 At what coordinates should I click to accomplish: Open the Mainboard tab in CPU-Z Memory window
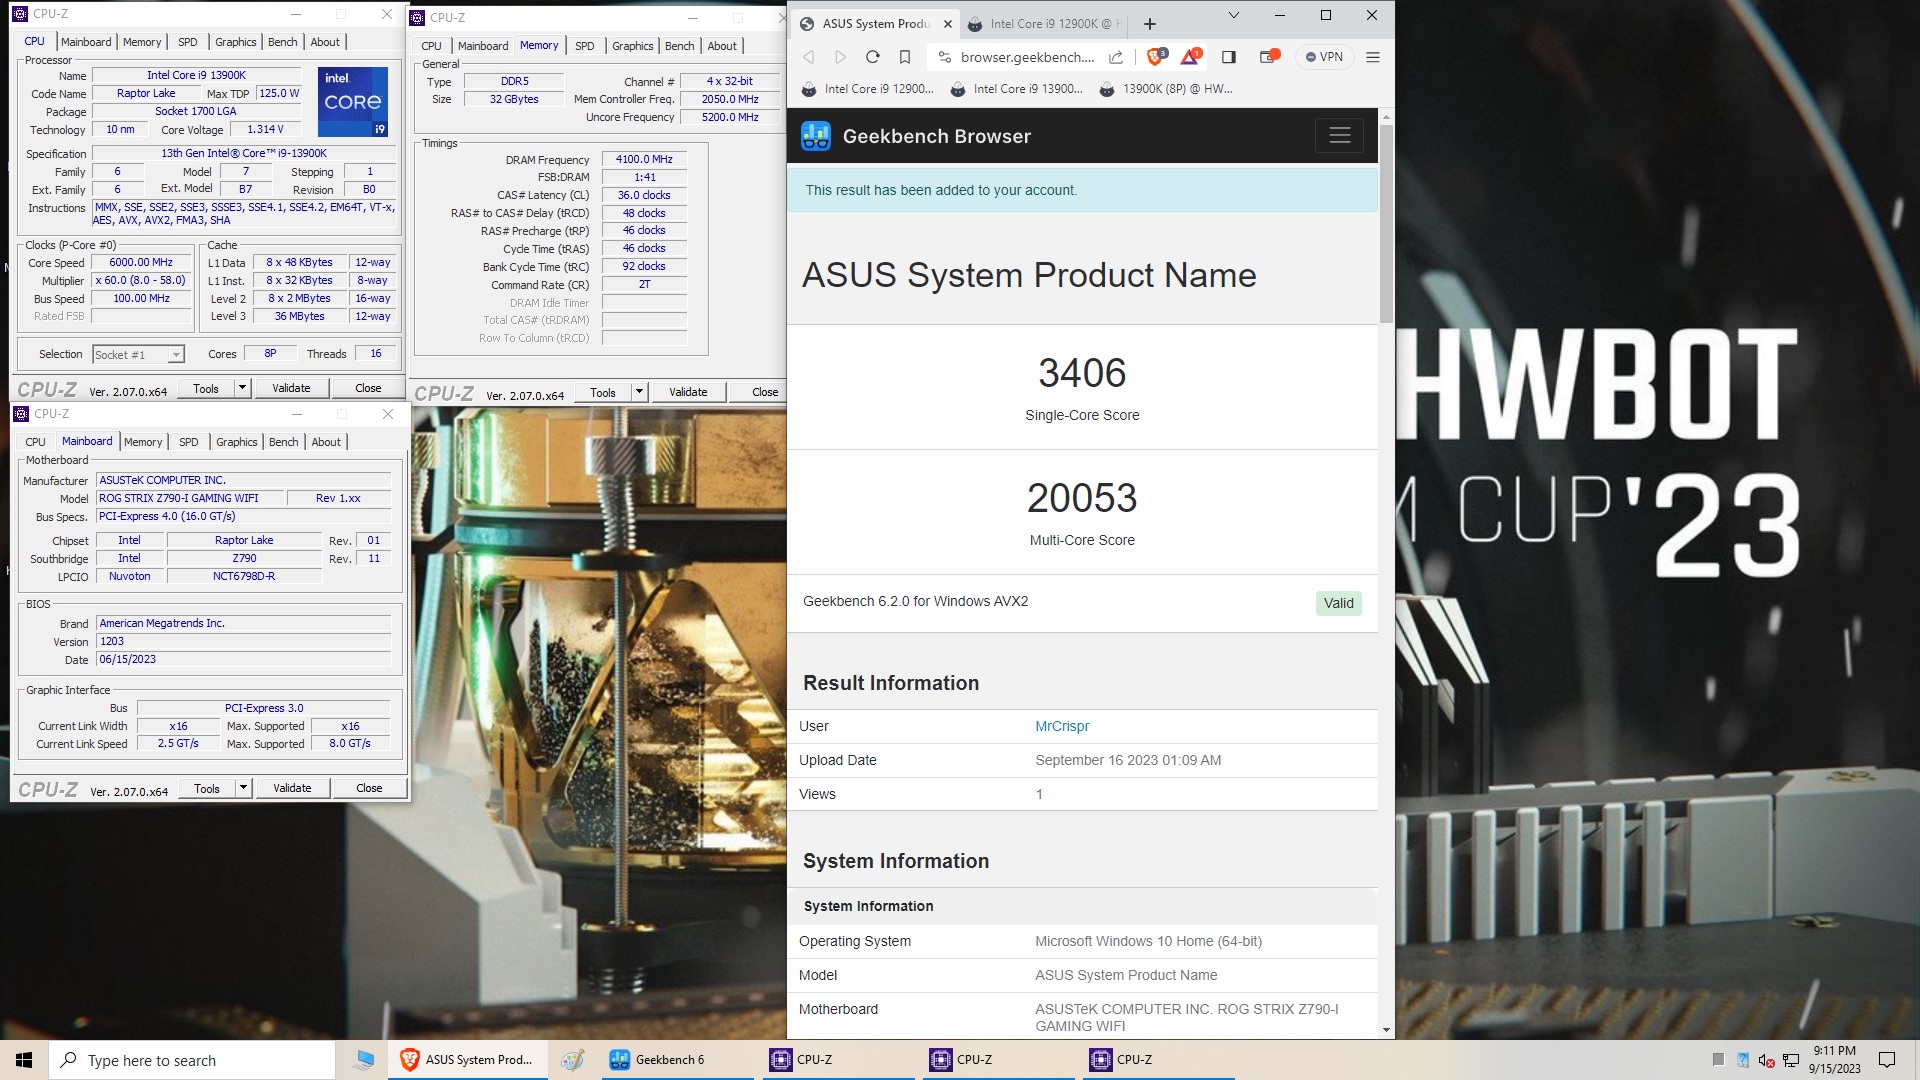click(483, 46)
